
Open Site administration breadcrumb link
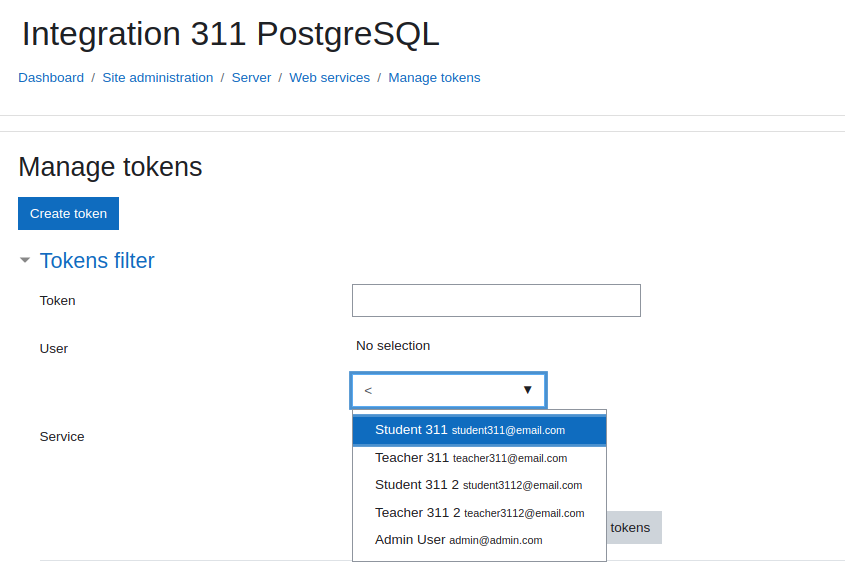[158, 78]
